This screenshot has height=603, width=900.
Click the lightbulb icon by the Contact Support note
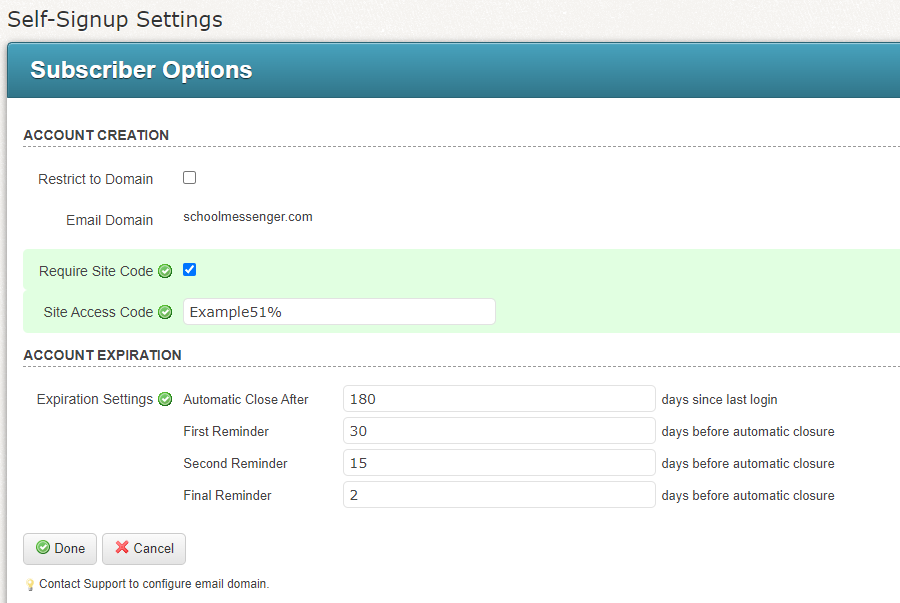pos(30,584)
